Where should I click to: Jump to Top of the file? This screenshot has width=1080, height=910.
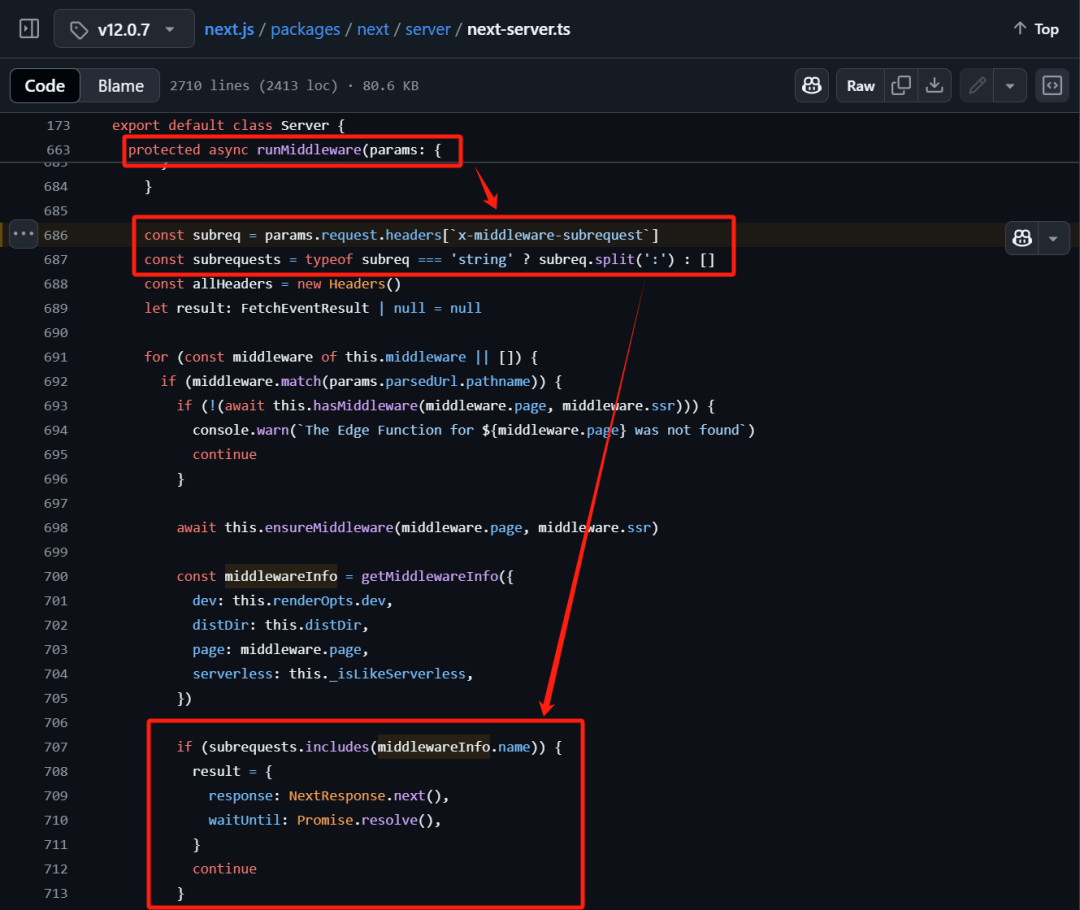[x=1036, y=29]
